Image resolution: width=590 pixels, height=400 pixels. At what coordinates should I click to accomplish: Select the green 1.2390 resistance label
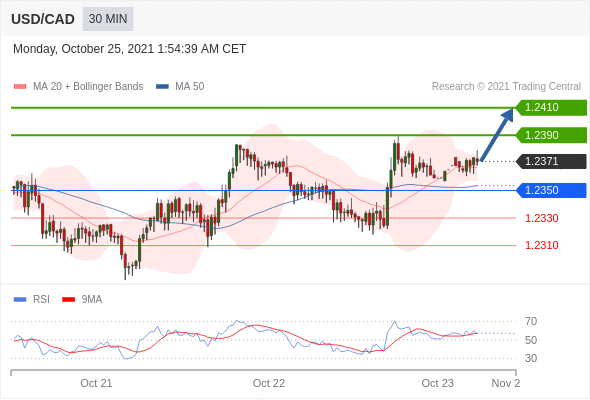tap(551, 135)
